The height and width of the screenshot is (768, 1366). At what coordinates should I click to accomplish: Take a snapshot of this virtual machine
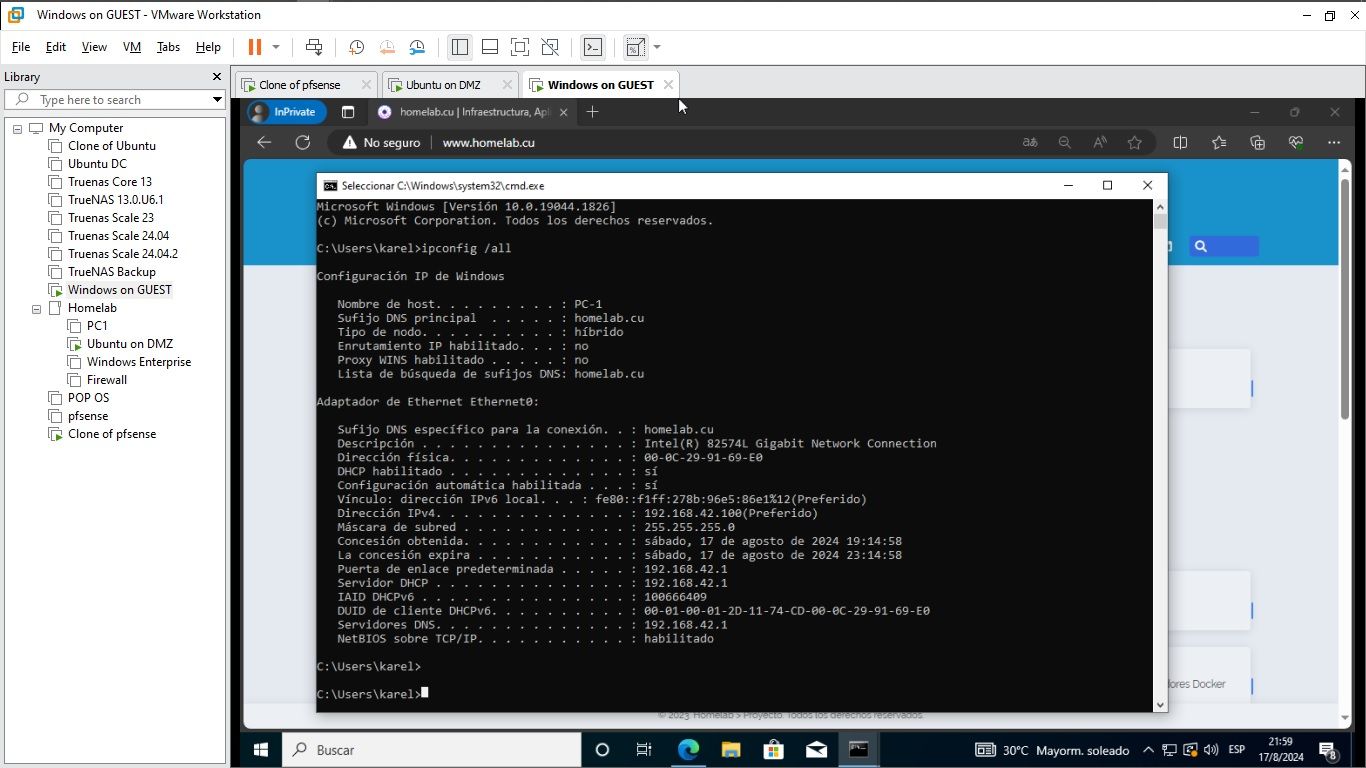[356, 47]
